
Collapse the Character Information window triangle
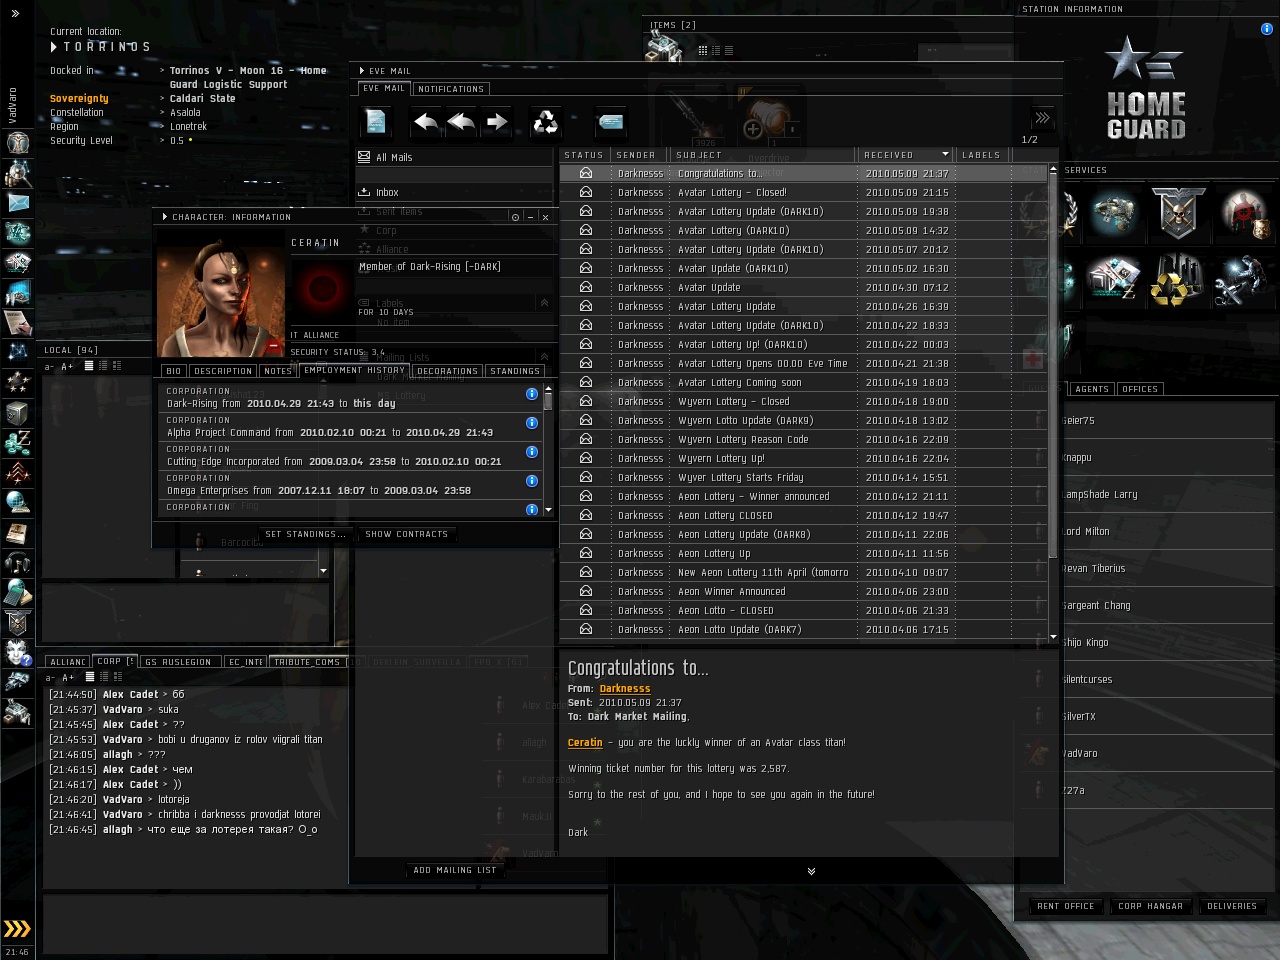[165, 216]
